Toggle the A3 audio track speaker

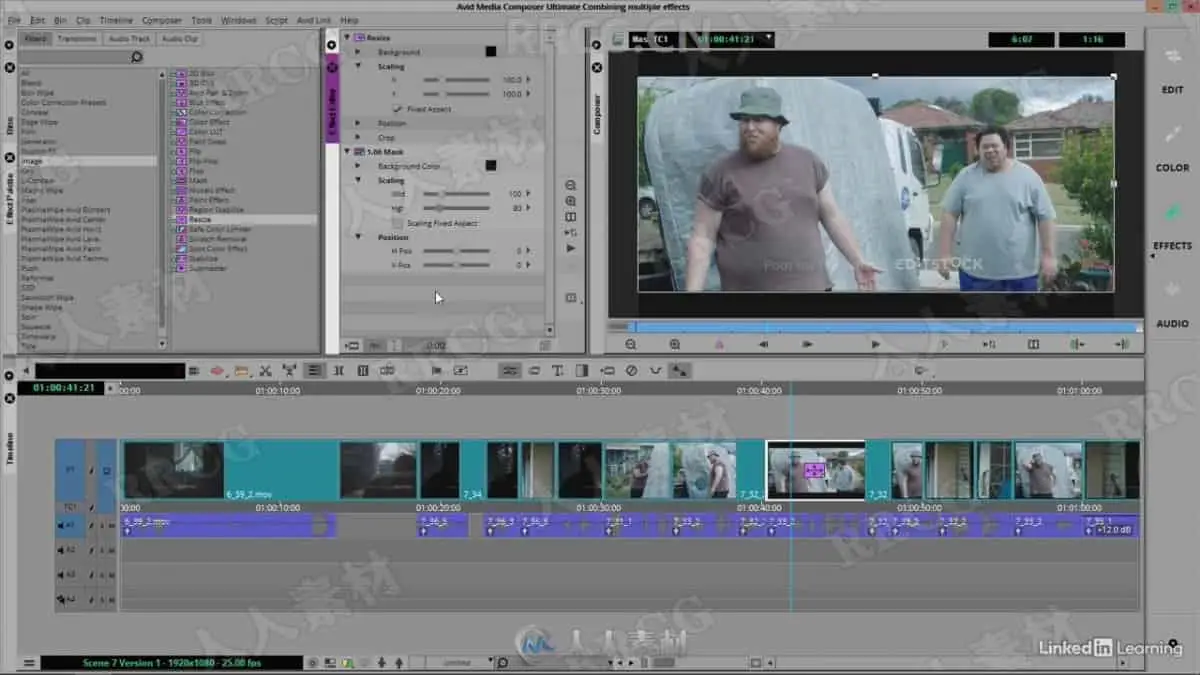coord(59,575)
